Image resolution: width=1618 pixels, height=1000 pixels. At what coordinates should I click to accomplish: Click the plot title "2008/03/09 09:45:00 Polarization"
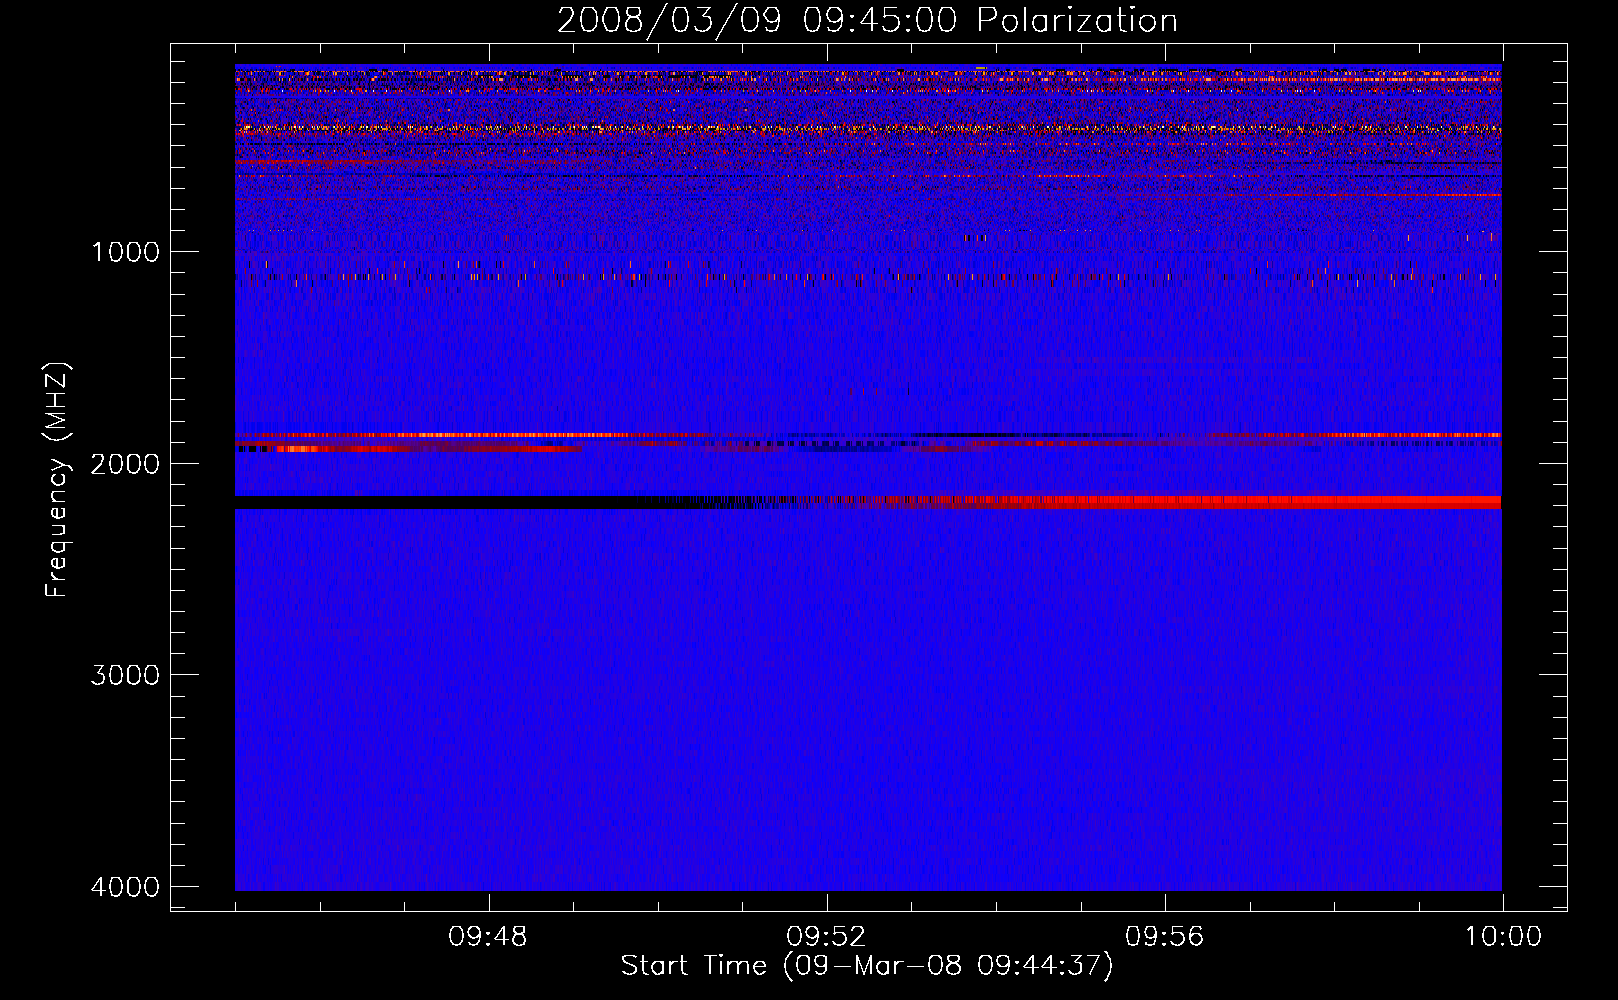pyautogui.click(x=867, y=21)
